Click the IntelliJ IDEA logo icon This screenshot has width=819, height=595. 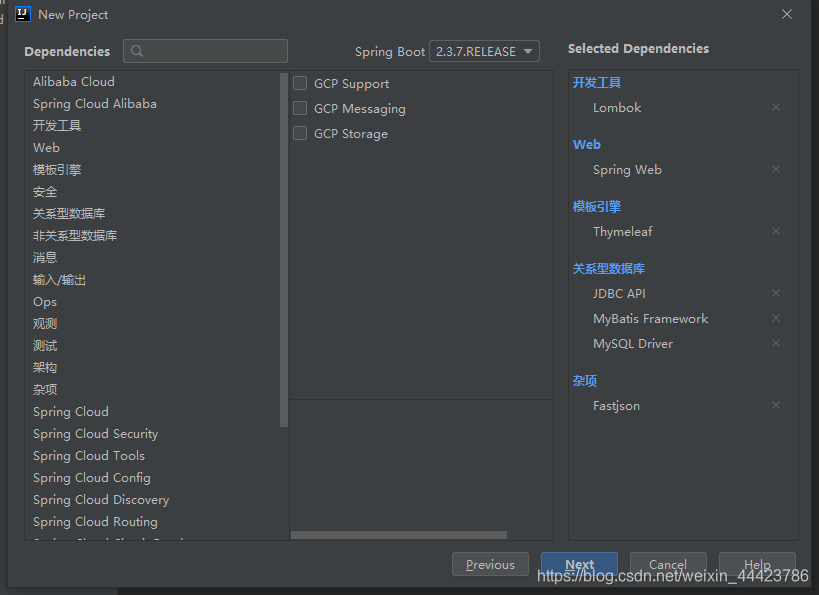[23, 14]
